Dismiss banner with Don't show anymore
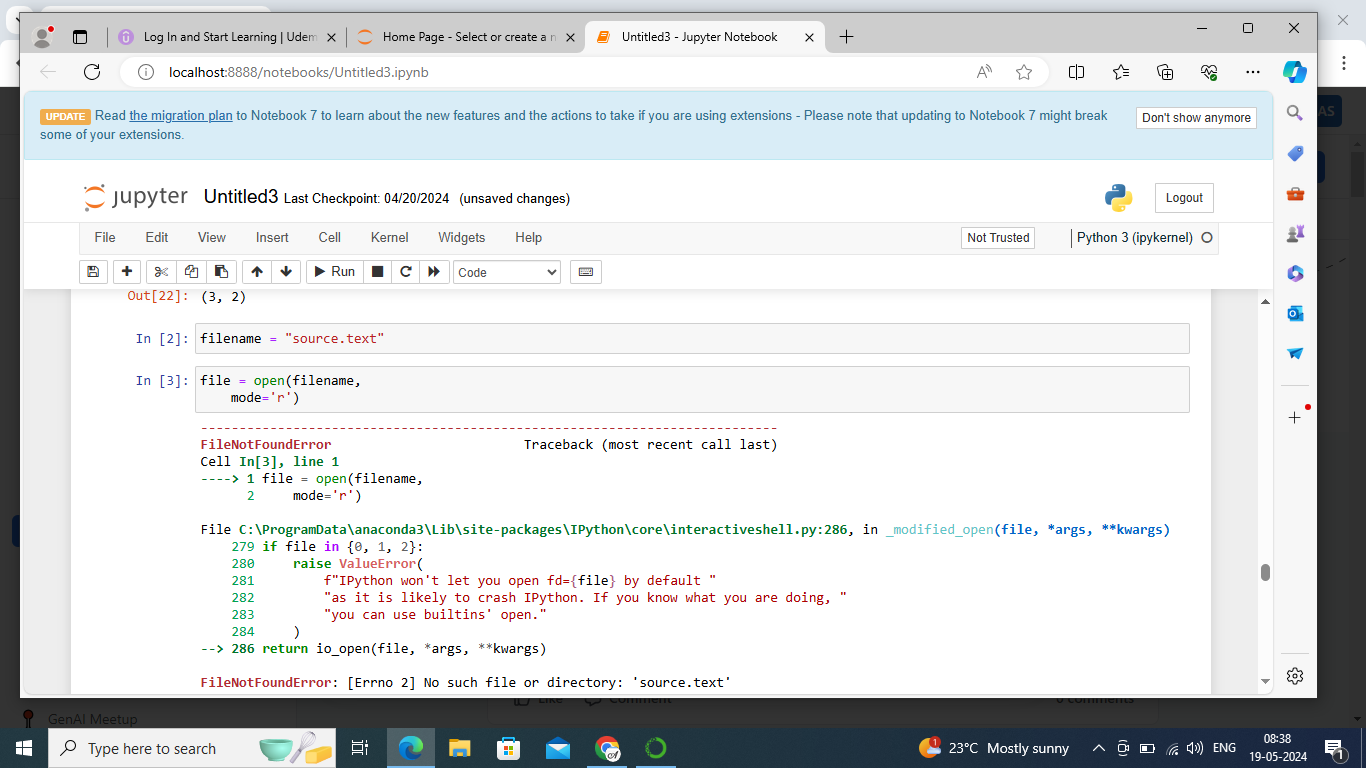The height and width of the screenshot is (768, 1366). click(1196, 118)
